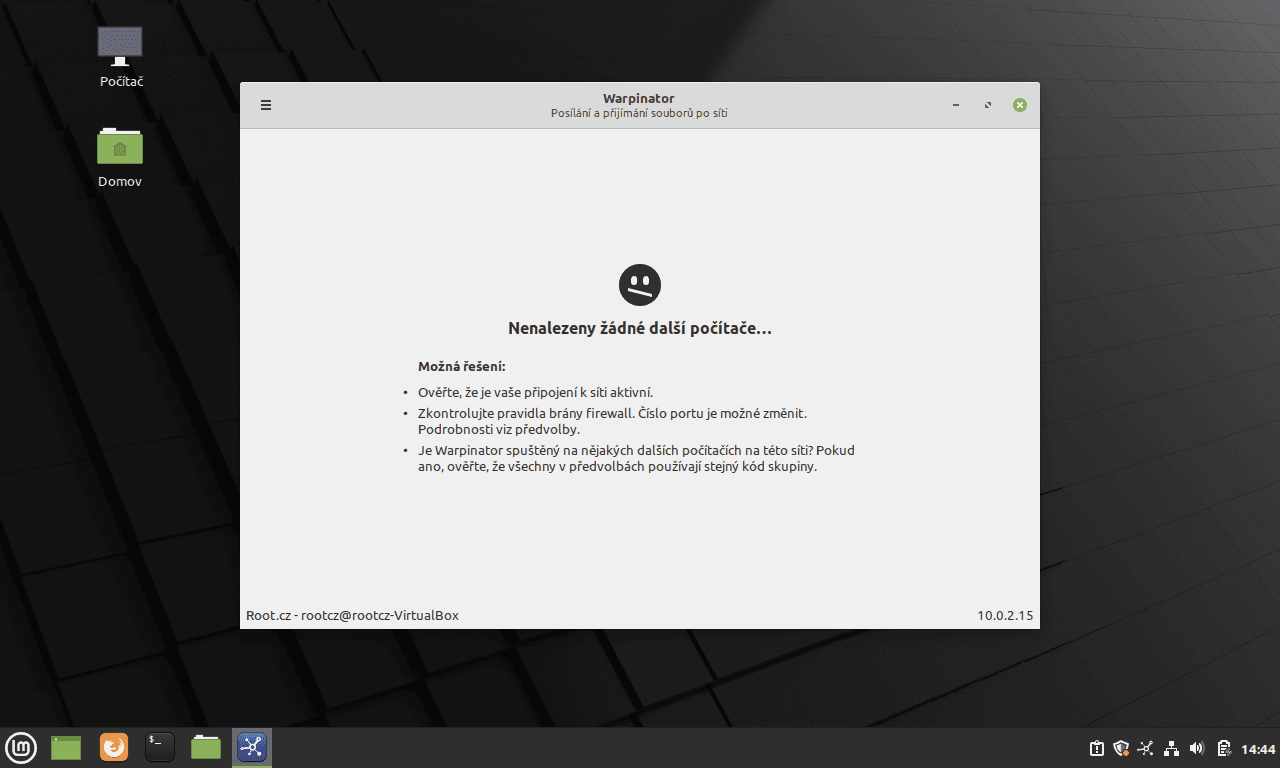Screen dimensions: 1280x768
Task: Restore the Warpinator window size
Action: [987, 104]
